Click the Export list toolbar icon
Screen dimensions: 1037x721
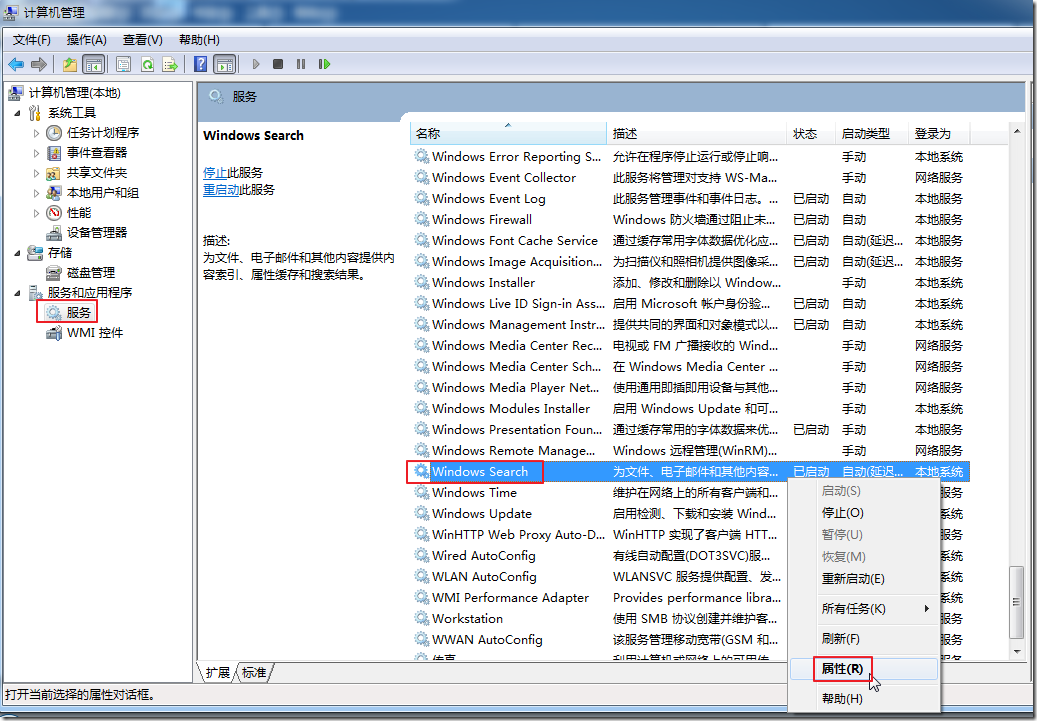(x=170, y=64)
